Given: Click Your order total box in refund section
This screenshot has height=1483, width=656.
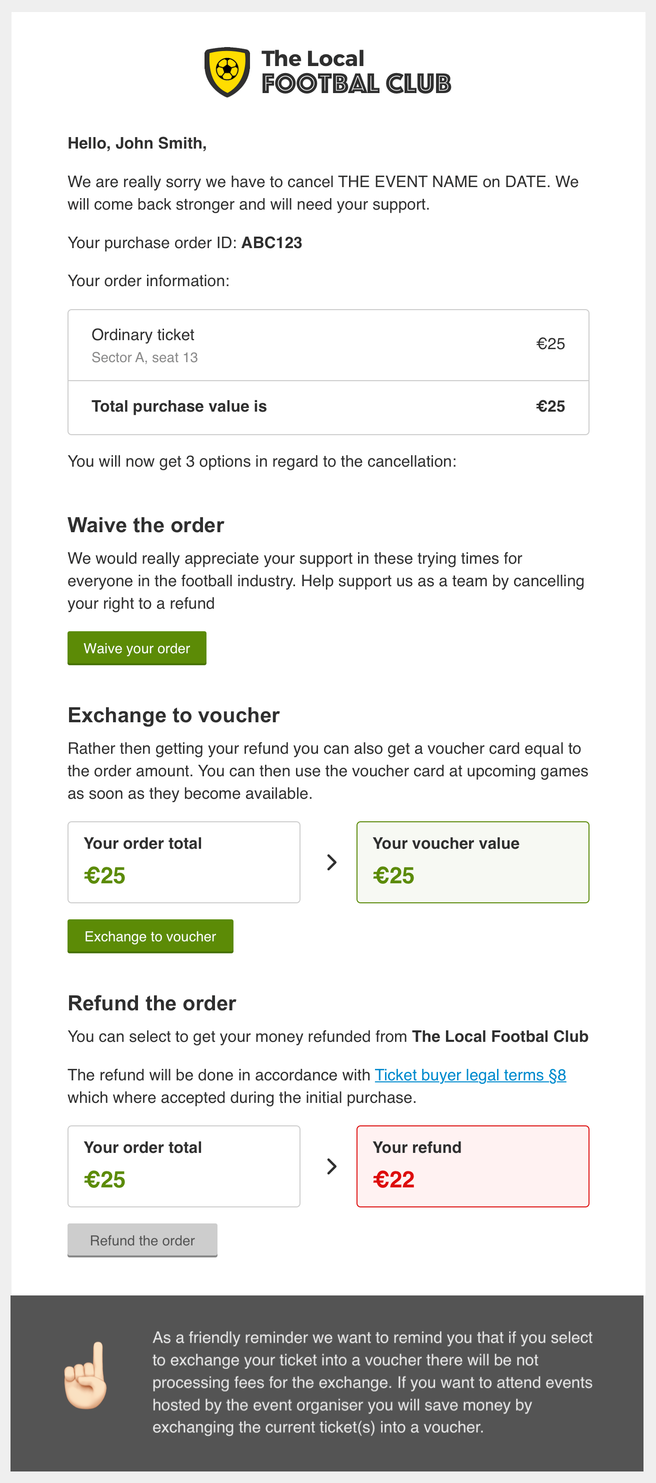Looking at the screenshot, I should pyautogui.click(x=184, y=1166).
